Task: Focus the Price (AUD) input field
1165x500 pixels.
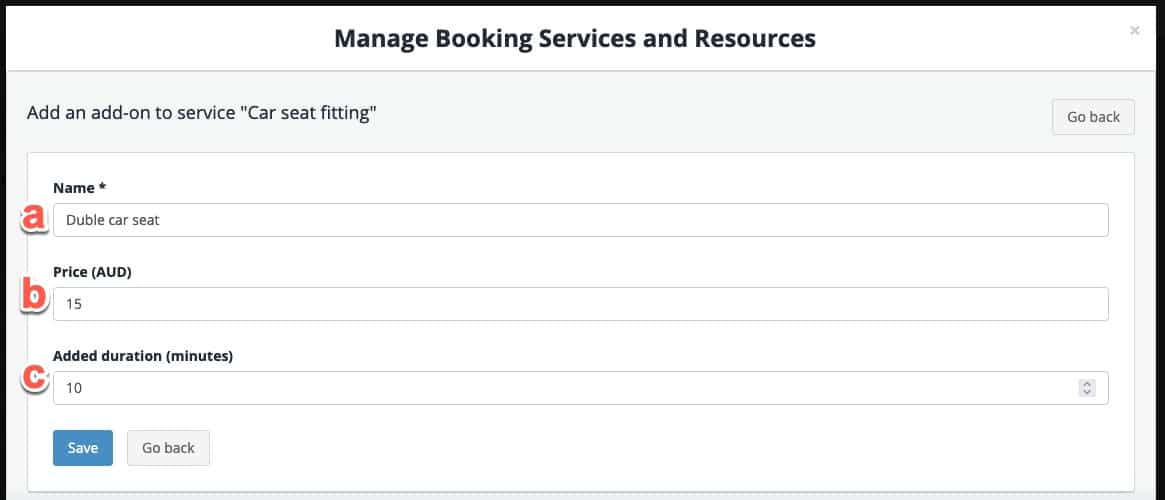Action: [580, 304]
